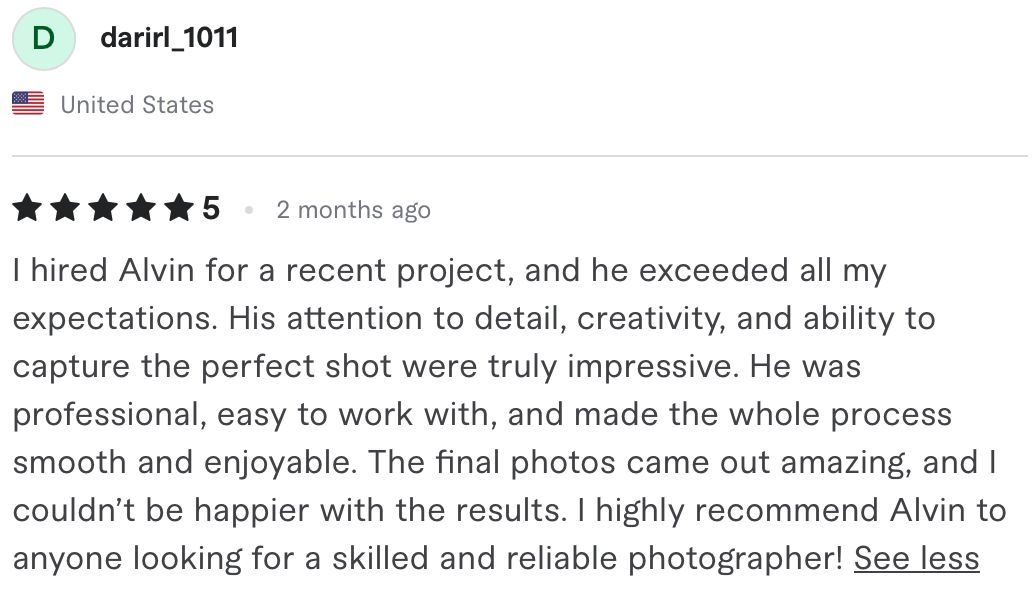1036x598 pixels.
Task: Collapse the review with See less
Action: [916, 558]
